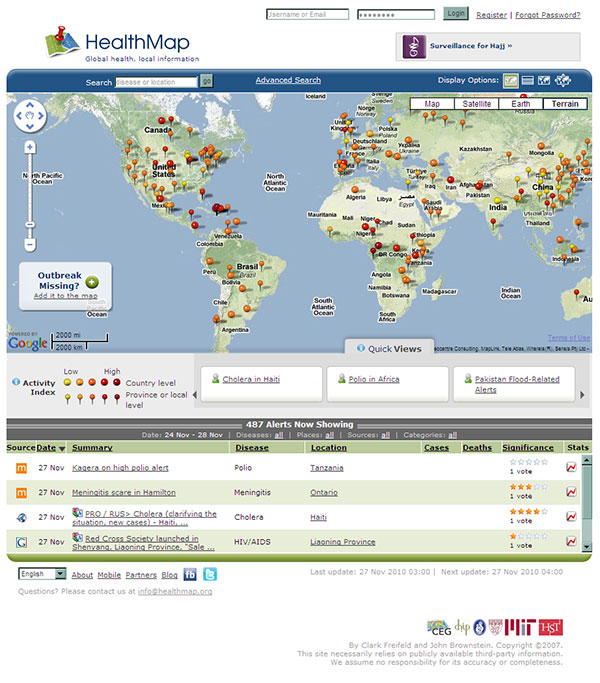Select the map view display option icon
The image size is (600, 683).
(x=511, y=81)
